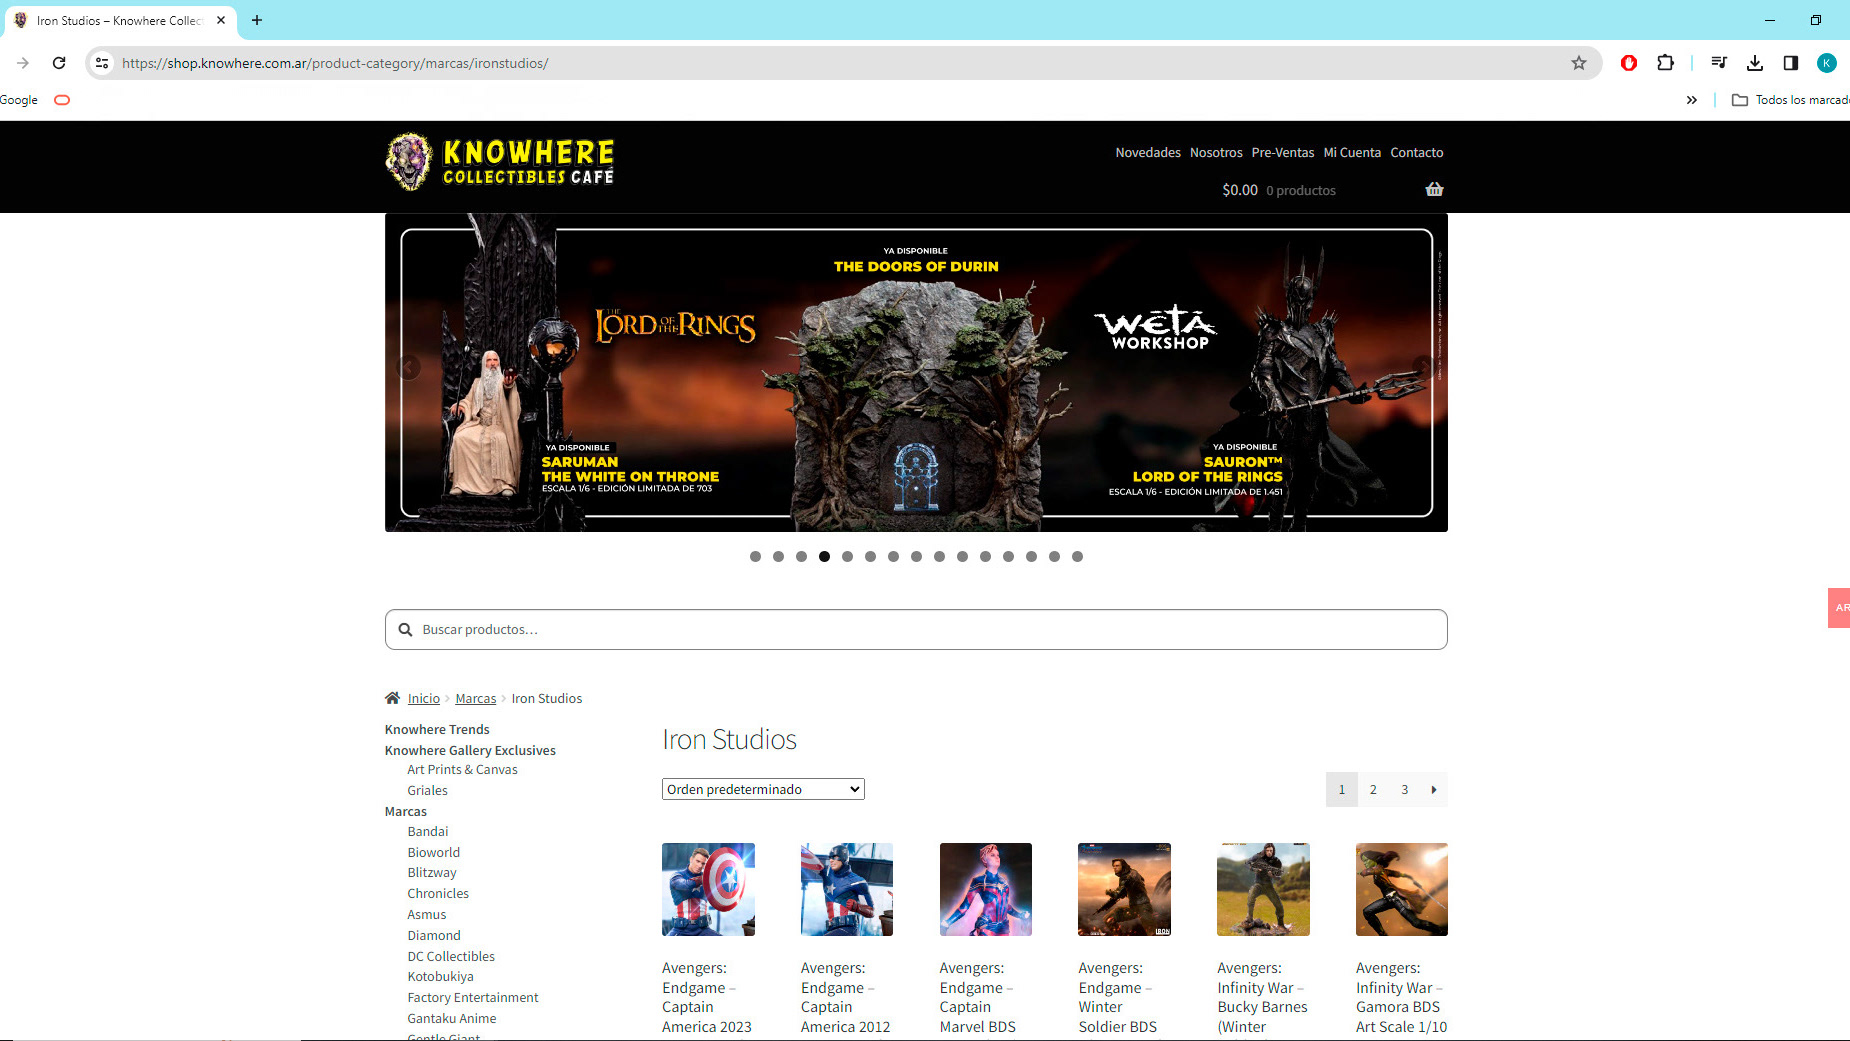Bookmark this page with the star icon

point(1579,63)
